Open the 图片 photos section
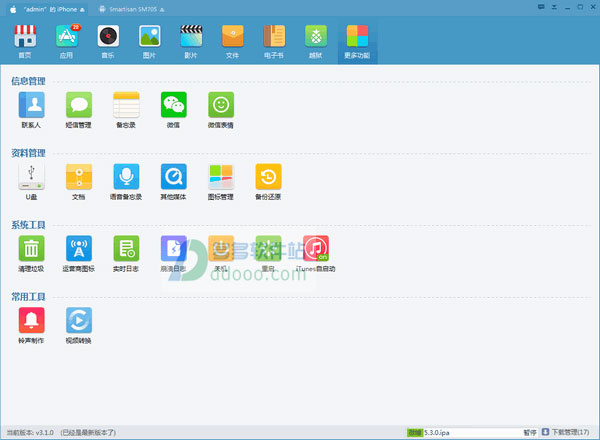This screenshot has height=440, width=600. (x=149, y=41)
